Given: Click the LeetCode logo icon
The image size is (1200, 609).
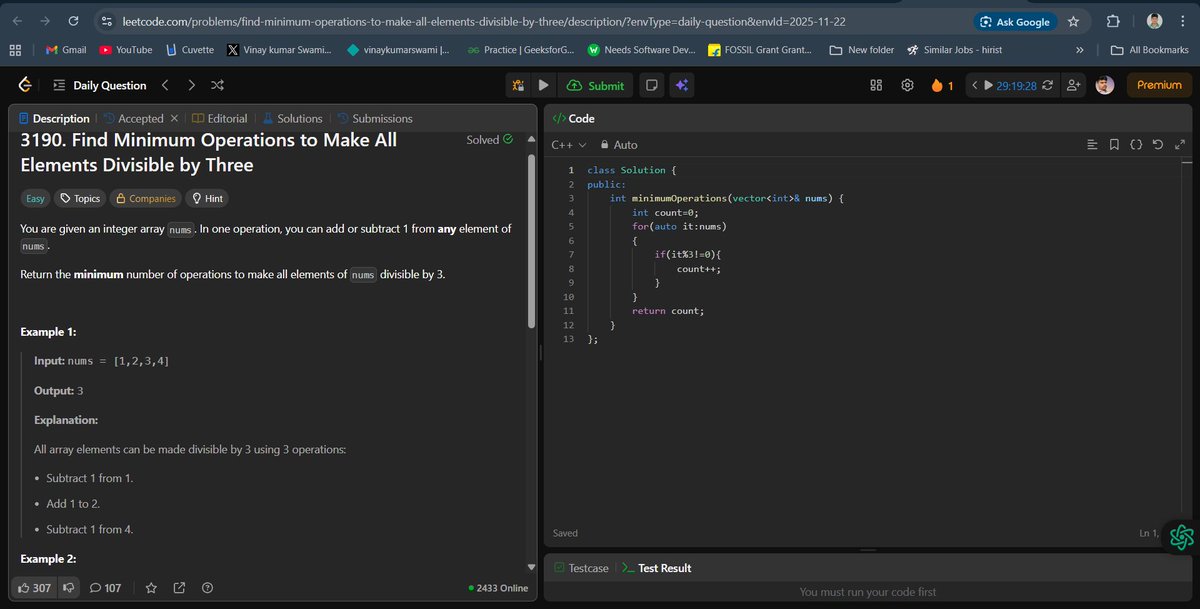Looking at the screenshot, I should tap(25, 86).
